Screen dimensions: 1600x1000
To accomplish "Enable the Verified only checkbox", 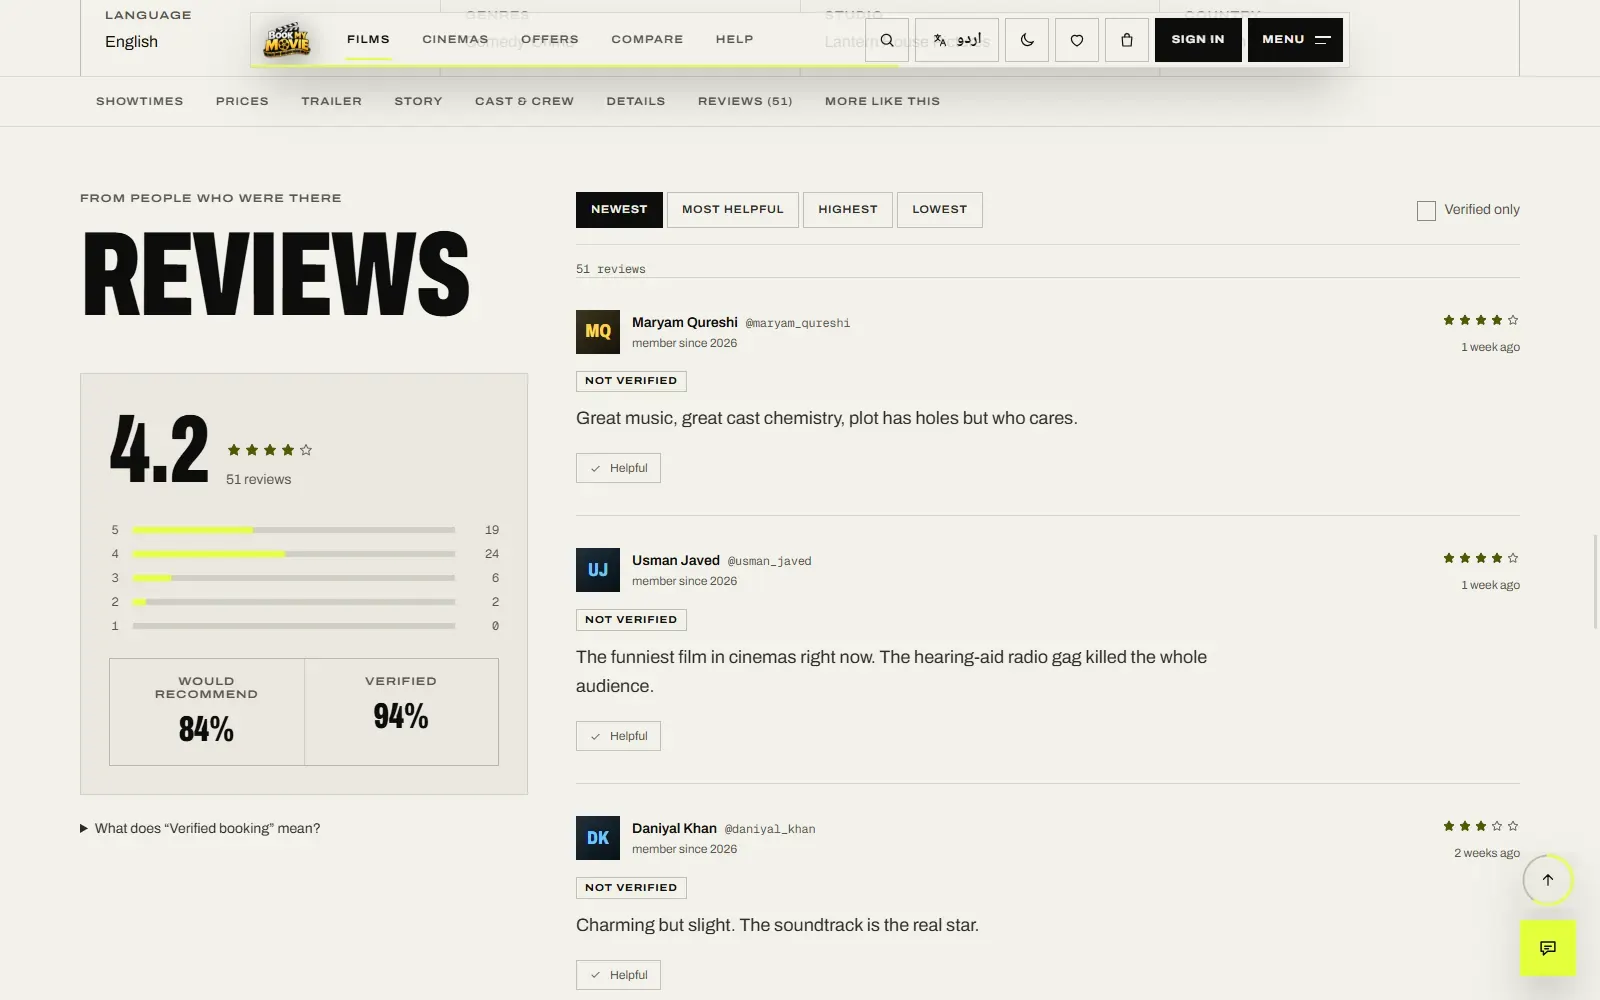I will pyautogui.click(x=1426, y=210).
